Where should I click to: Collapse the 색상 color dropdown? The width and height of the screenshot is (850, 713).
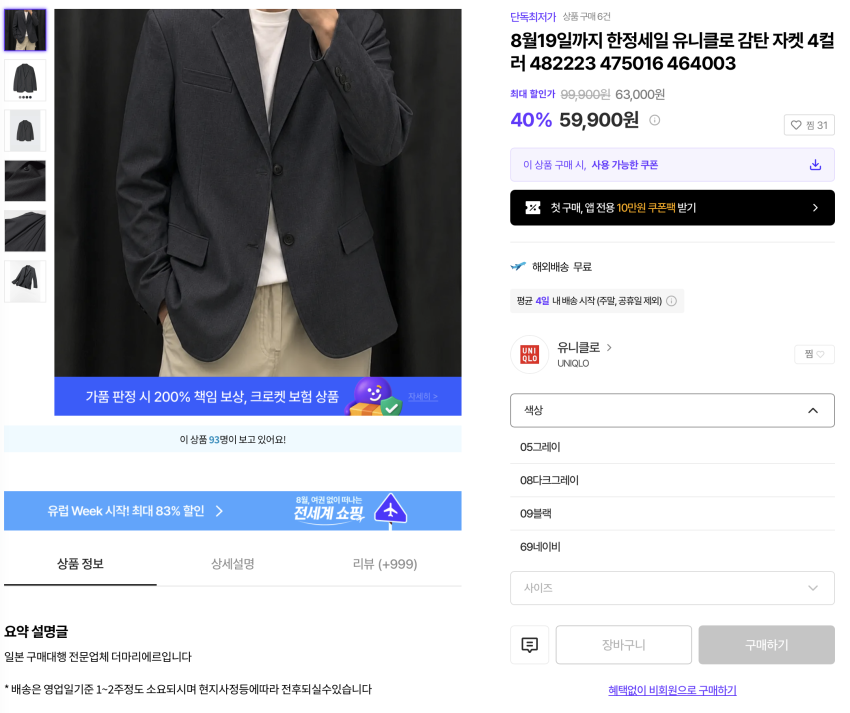[672, 410]
